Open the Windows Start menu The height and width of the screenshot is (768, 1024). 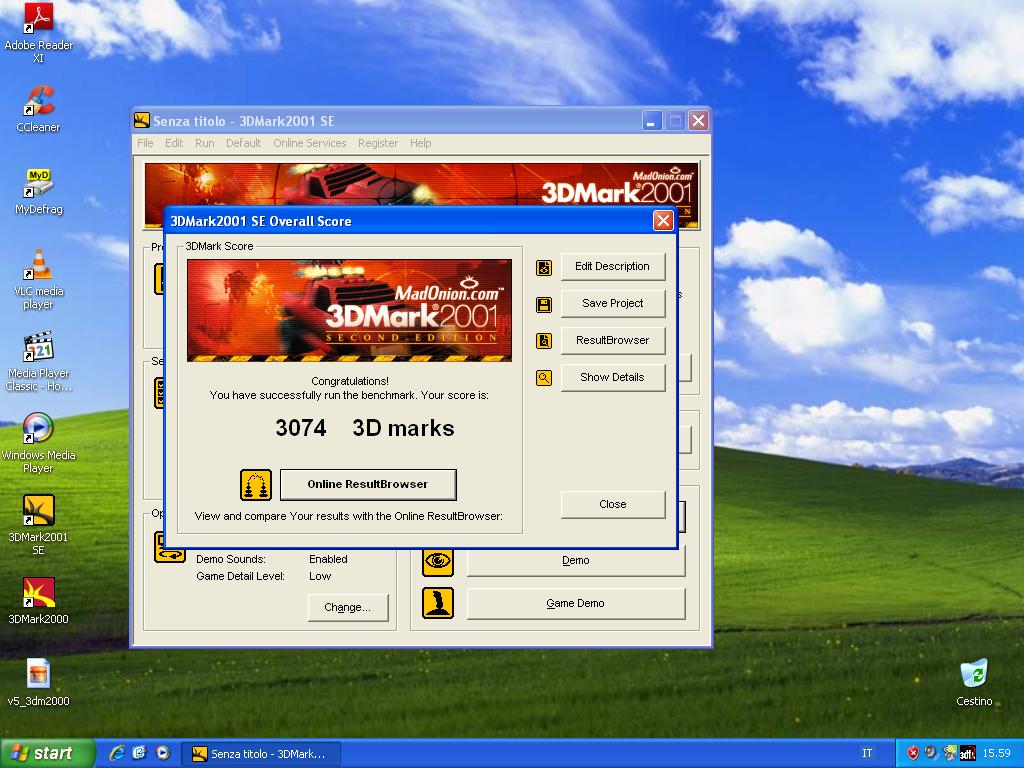click(47, 753)
